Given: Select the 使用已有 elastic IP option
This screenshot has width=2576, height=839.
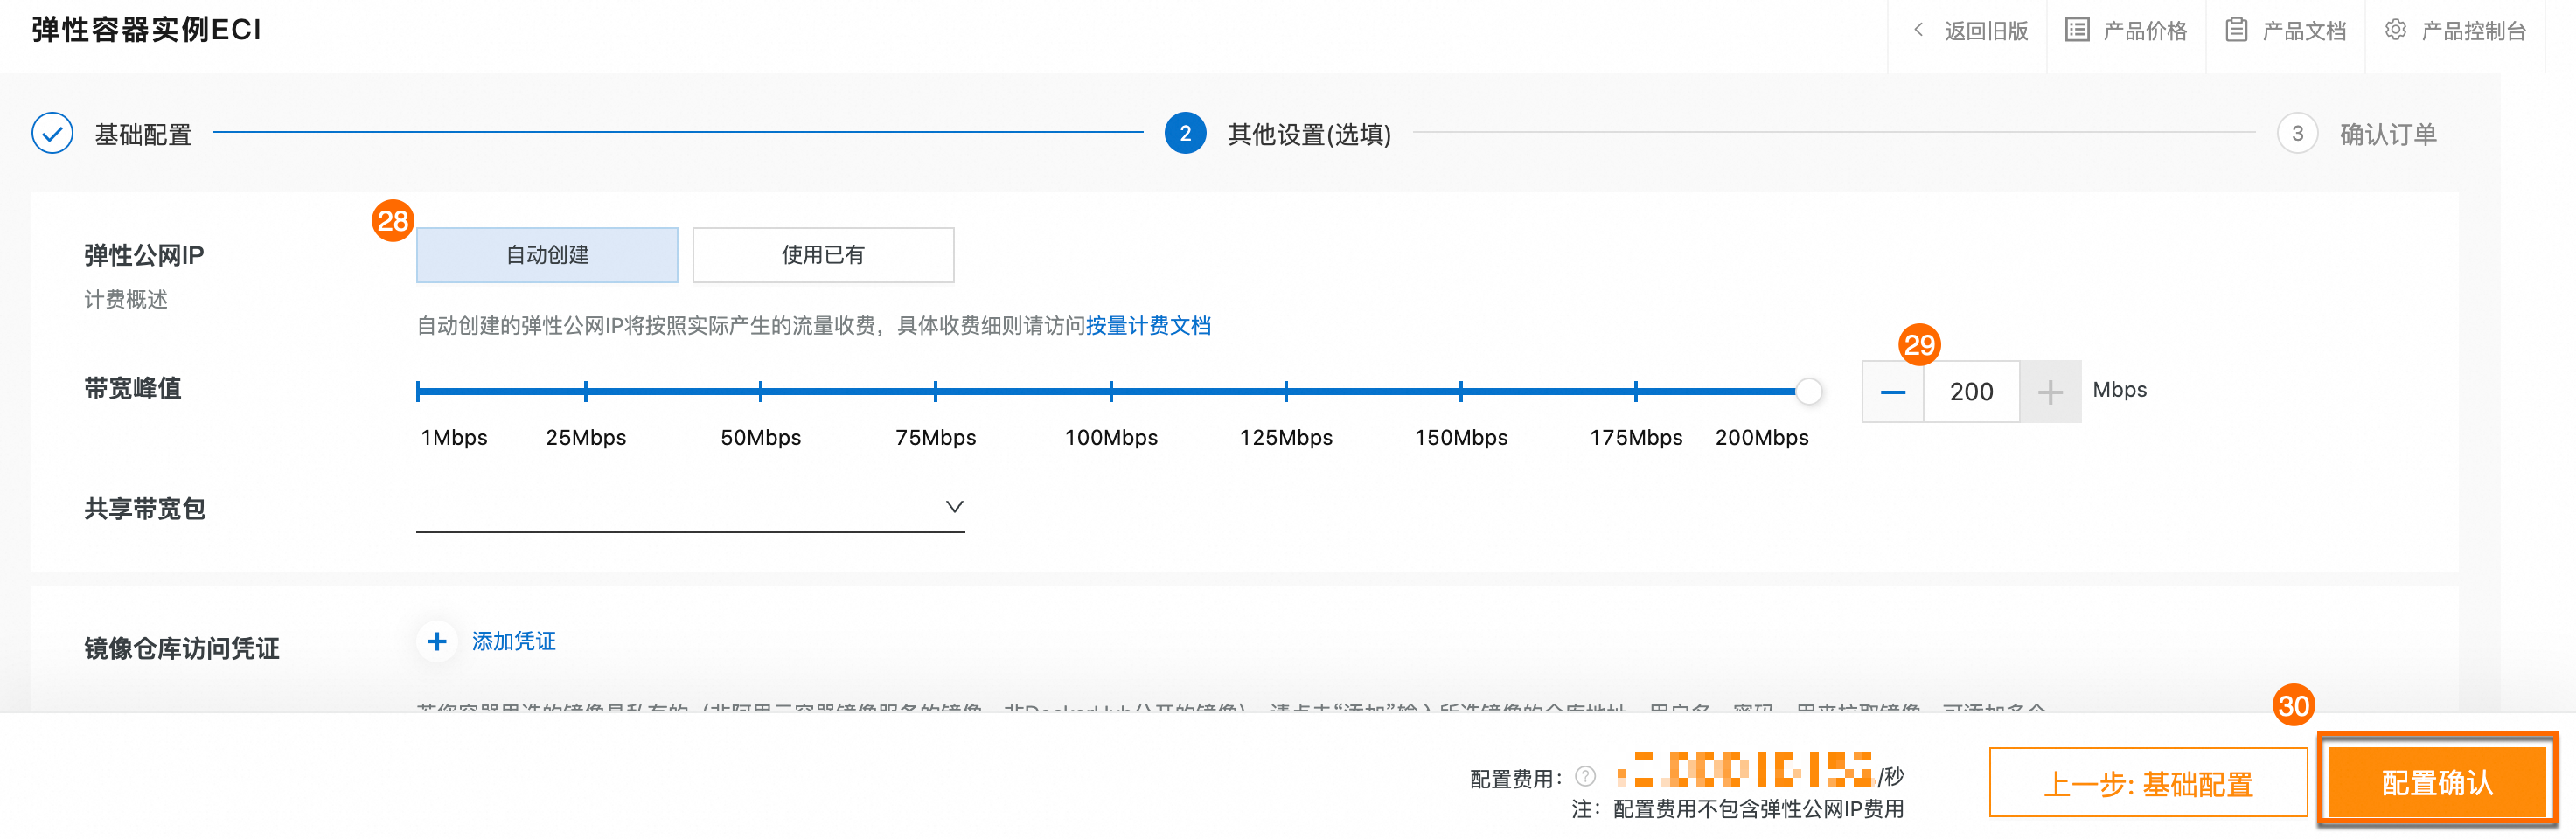Looking at the screenshot, I should 823,255.
